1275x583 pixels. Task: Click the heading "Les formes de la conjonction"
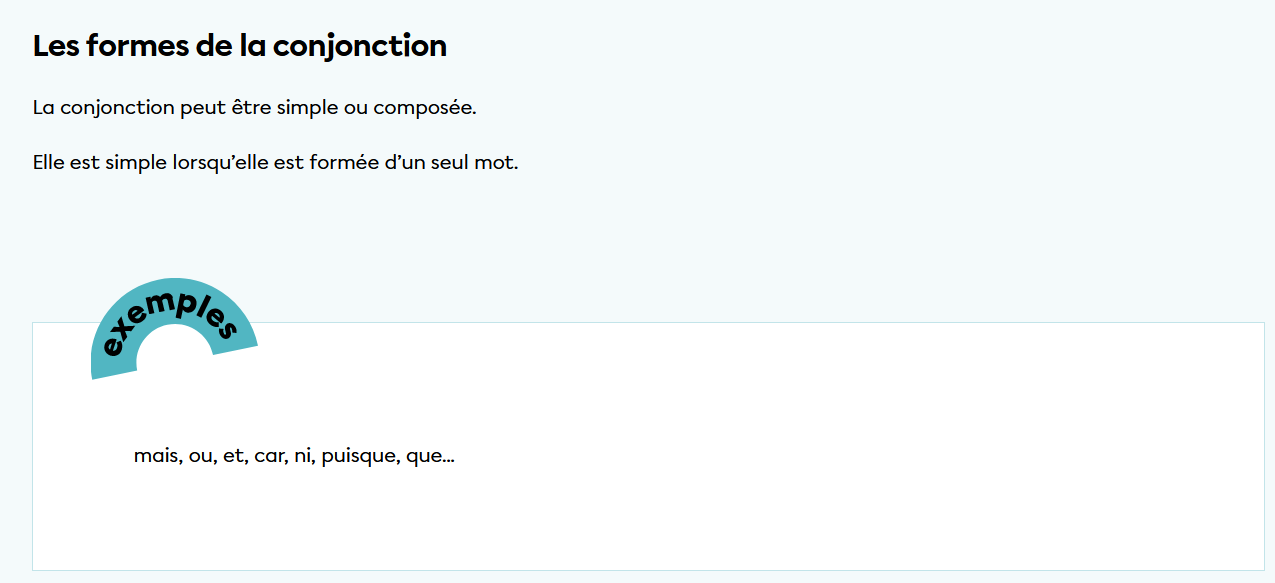click(x=240, y=46)
